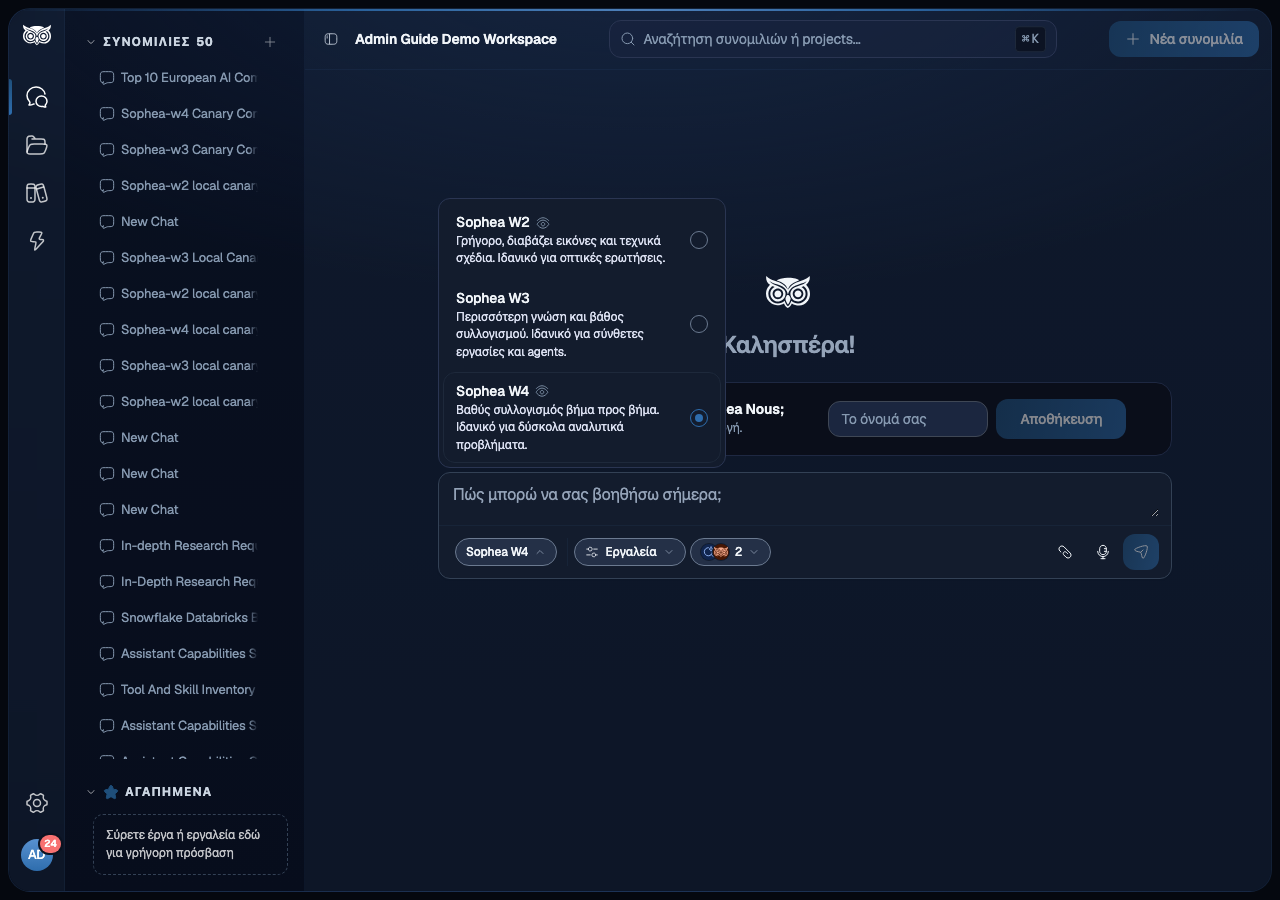The image size is (1280, 900).
Task: Close the Sophea W4 model selector dropdown
Action: (505, 552)
